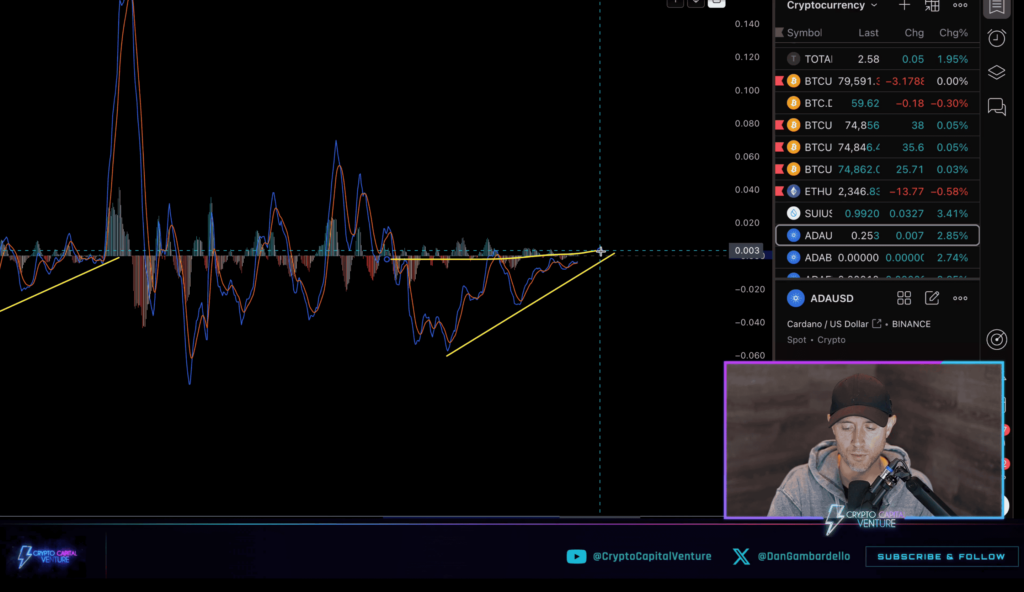This screenshot has width=1024, height=592.
Task: Click the watchlist bookmark sidebar icon
Action: coord(997,7)
